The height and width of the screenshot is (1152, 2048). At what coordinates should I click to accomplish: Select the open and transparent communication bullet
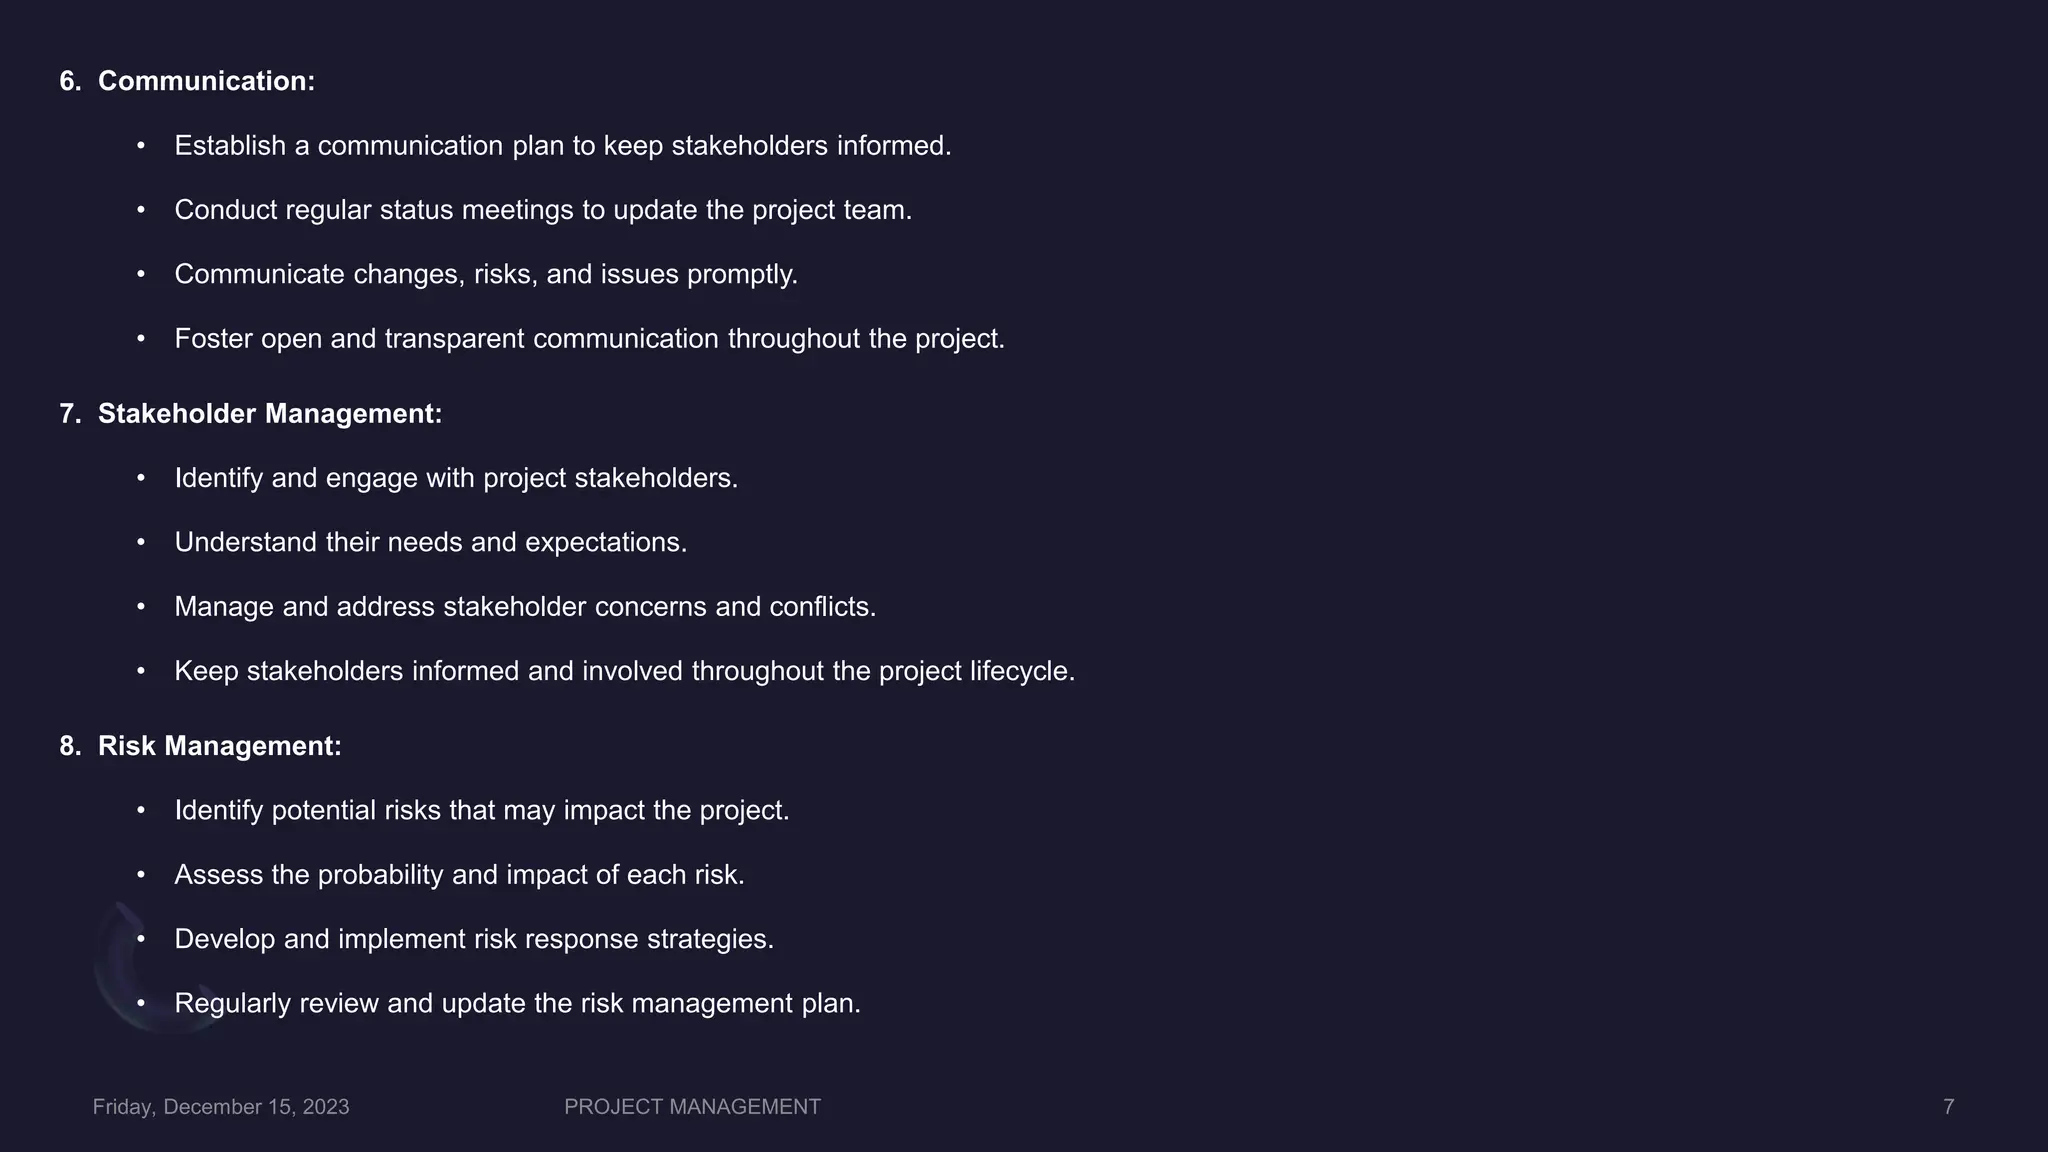(x=590, y=339)
